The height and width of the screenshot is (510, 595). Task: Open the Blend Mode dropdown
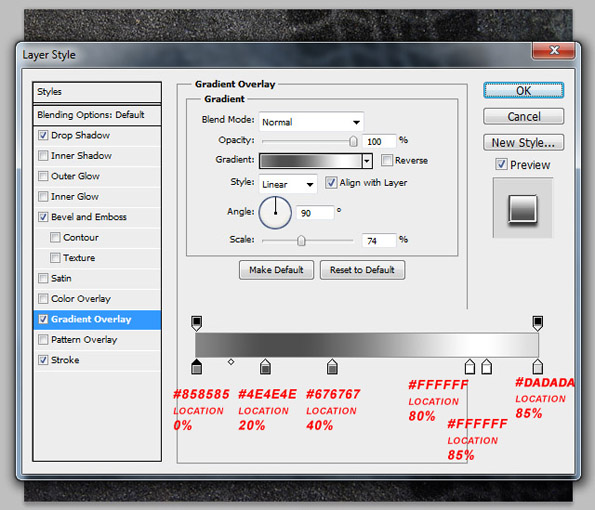coord(311,122)
